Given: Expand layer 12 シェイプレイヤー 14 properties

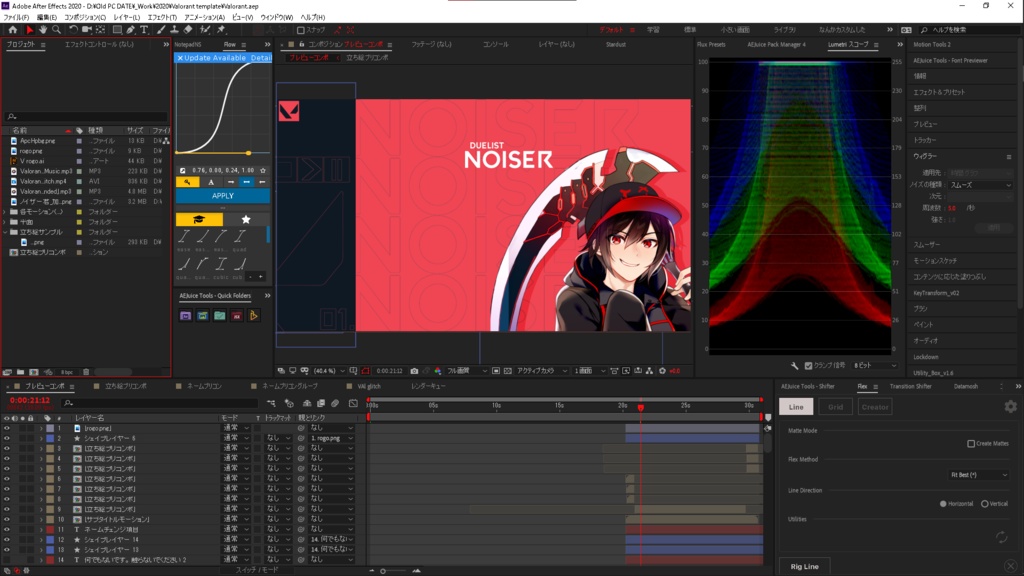Looking at the screenshot, I should tap(40, 539).
